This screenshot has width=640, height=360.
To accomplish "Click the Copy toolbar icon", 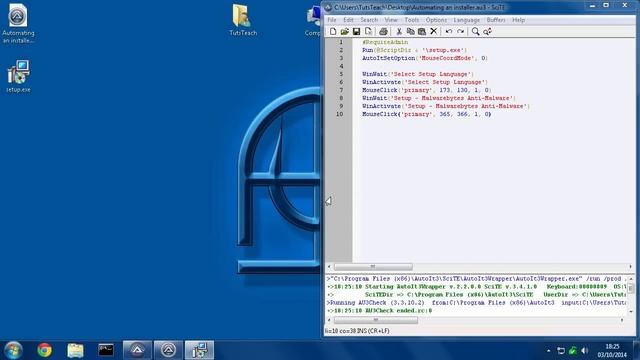I will coord(411,31).
